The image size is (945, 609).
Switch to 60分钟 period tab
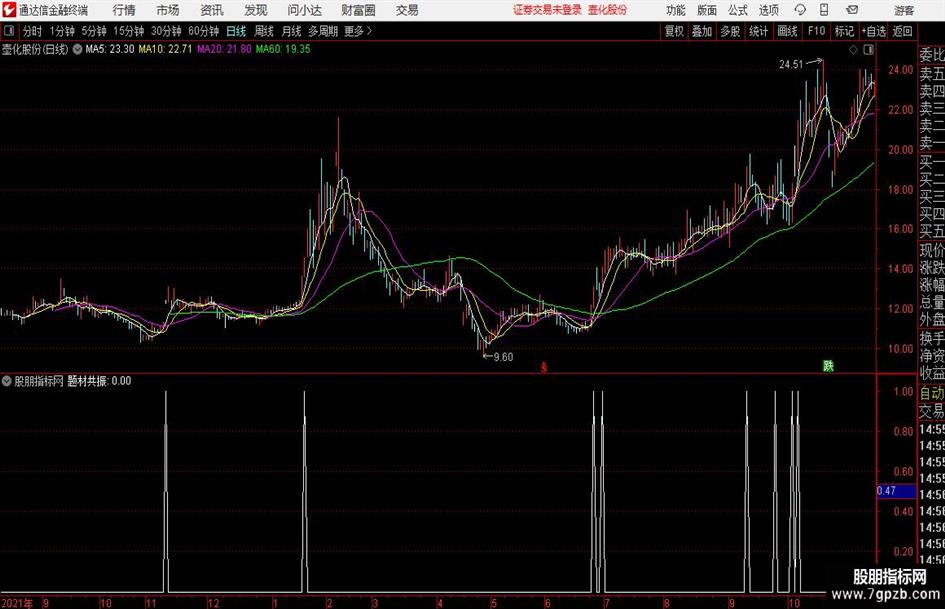coord(203,31)
